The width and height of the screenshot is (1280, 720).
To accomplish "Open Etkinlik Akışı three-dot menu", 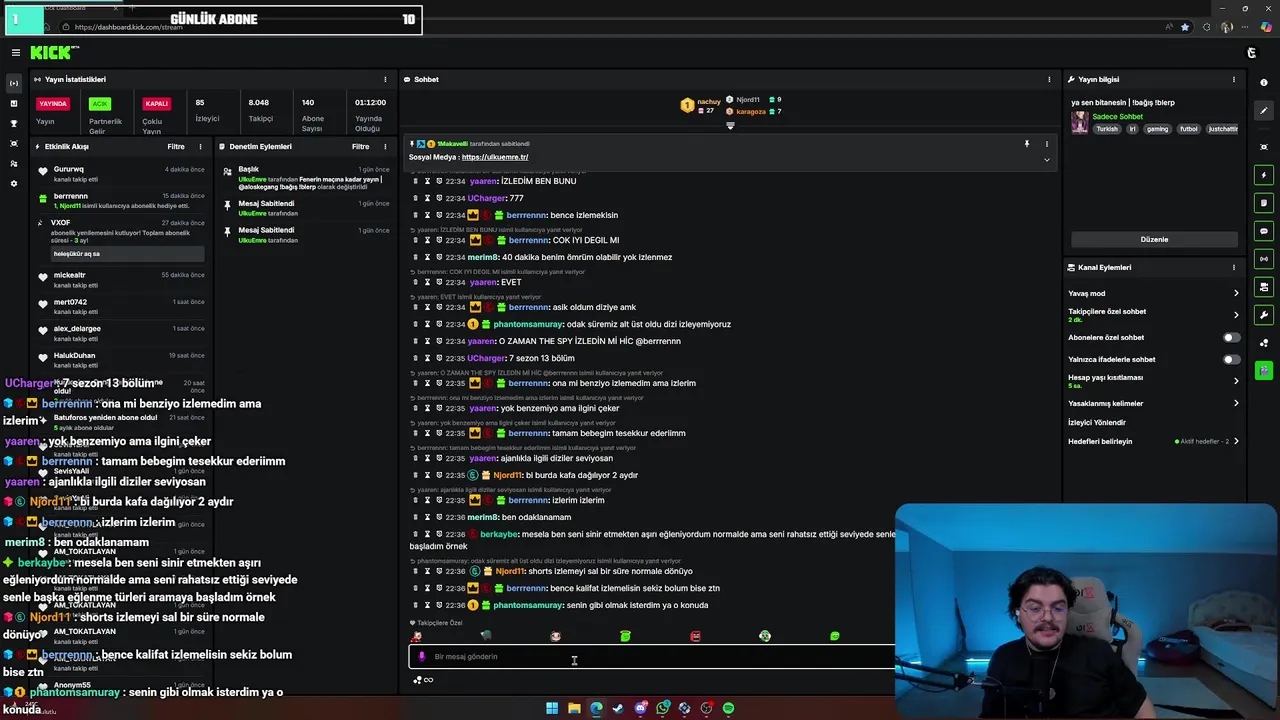I will [x=200, y=146].
